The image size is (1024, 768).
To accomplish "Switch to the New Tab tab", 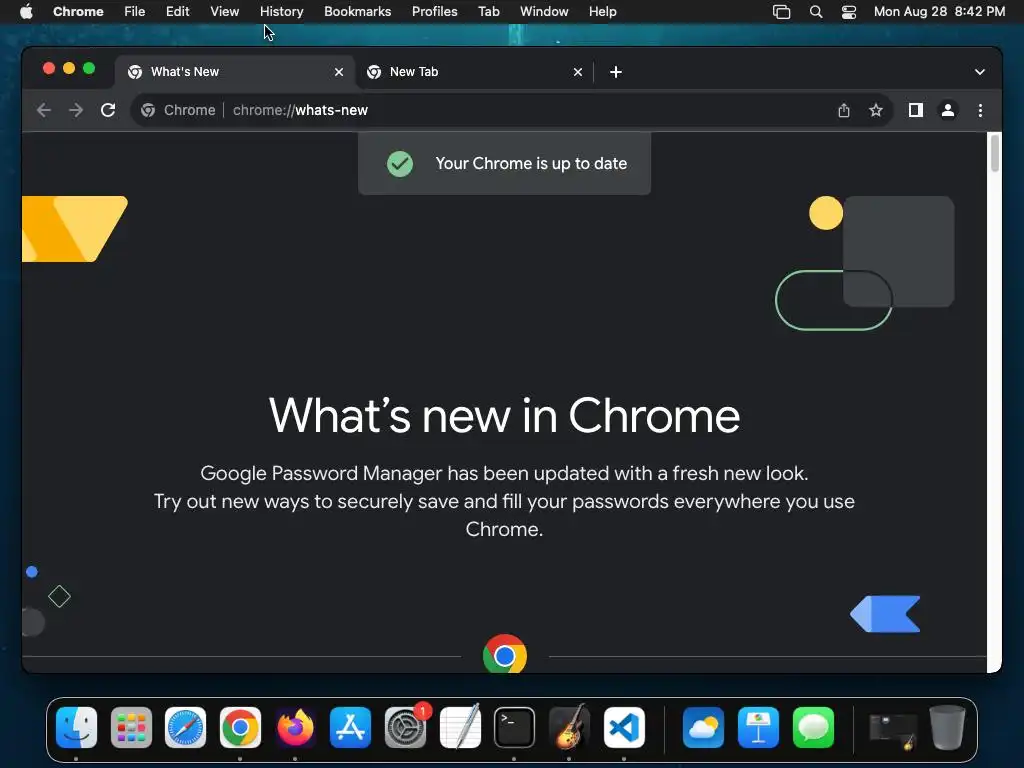I will (475, 72).
